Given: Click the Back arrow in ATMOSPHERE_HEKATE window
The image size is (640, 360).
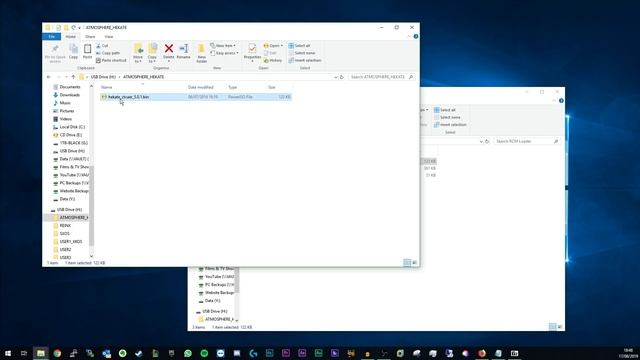Looking at the screenshot, I should click(49, 77).
